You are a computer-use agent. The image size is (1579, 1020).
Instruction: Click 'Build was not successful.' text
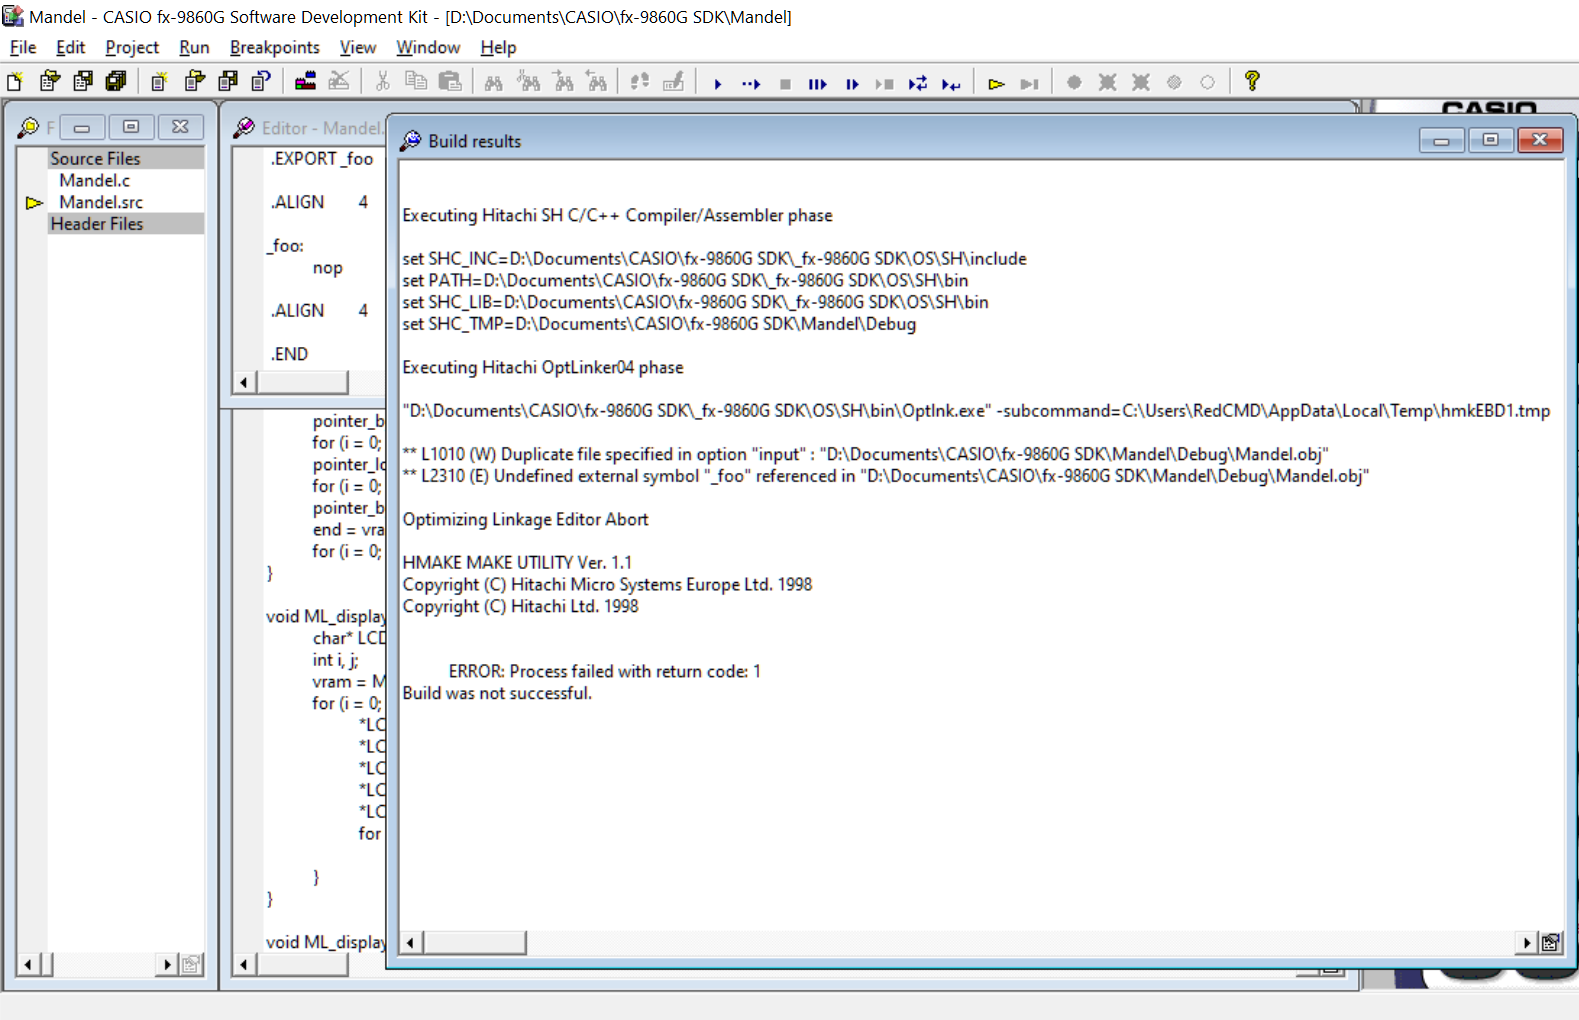(x=497, y=693)
